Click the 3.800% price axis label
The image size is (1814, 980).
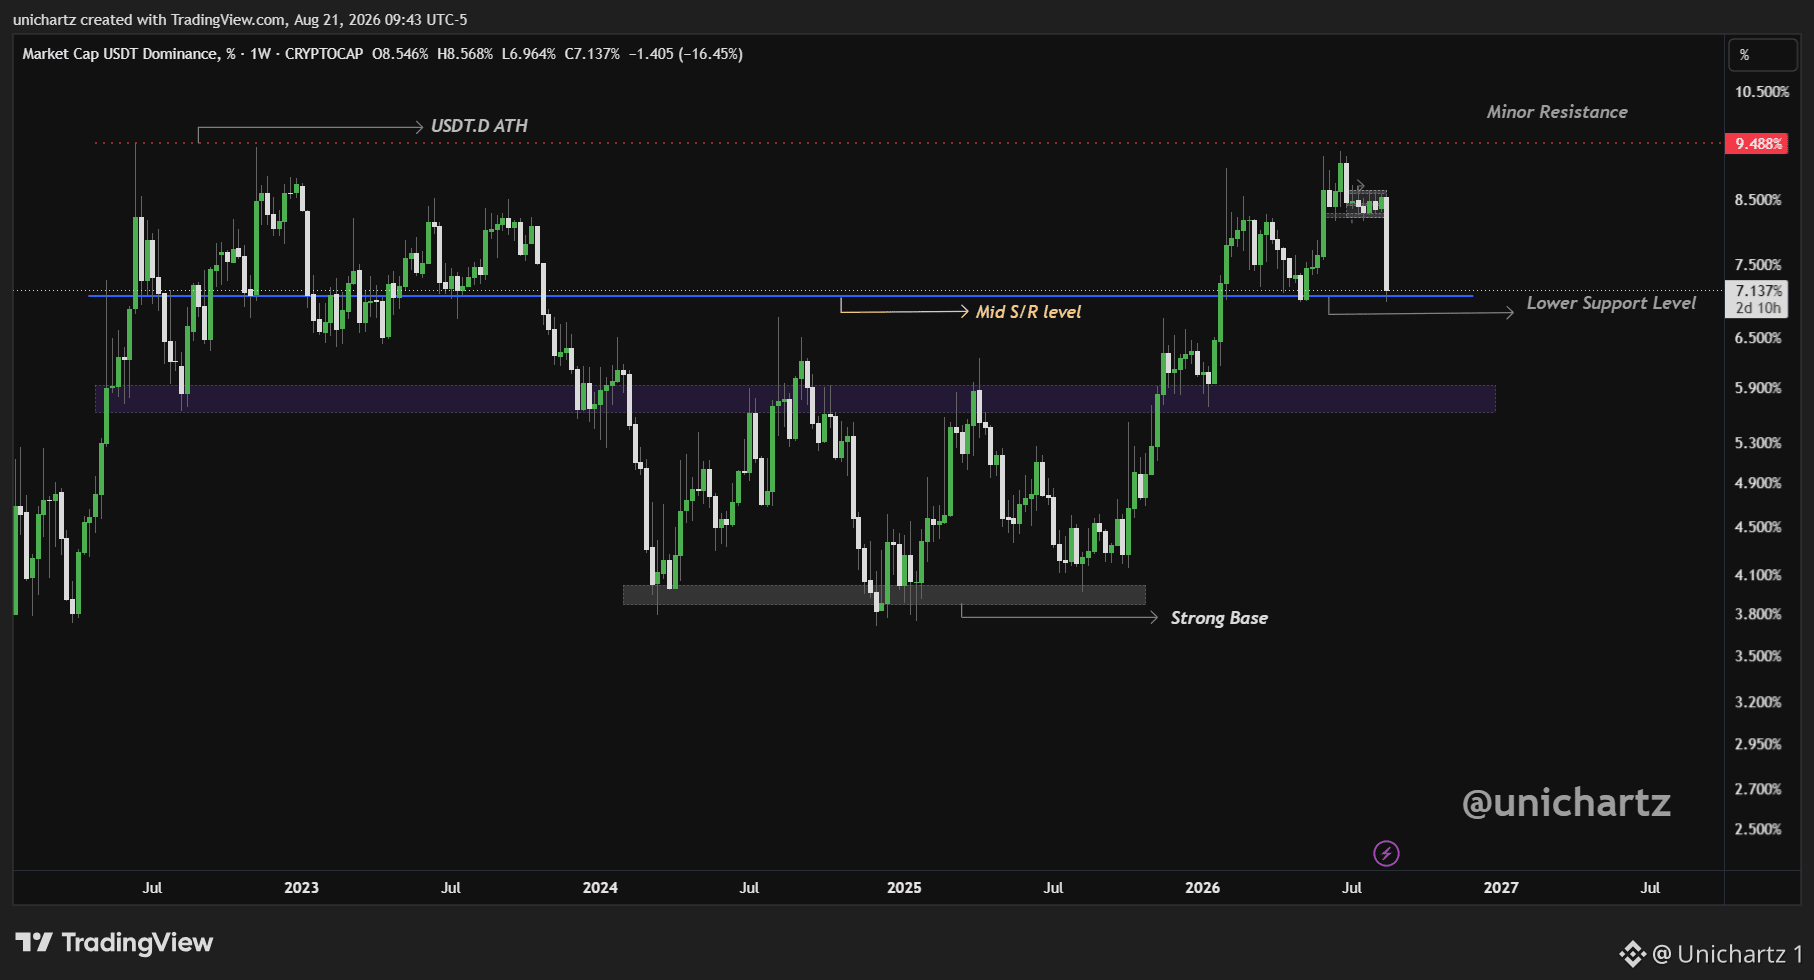(1758, 614)
